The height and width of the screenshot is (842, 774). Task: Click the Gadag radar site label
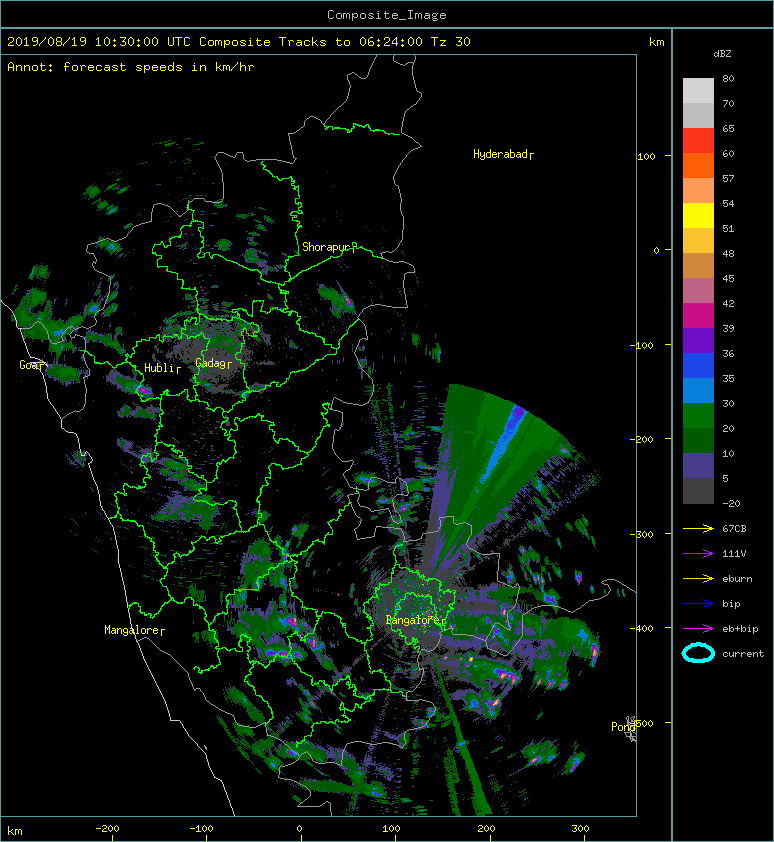(x=213, y=364)
